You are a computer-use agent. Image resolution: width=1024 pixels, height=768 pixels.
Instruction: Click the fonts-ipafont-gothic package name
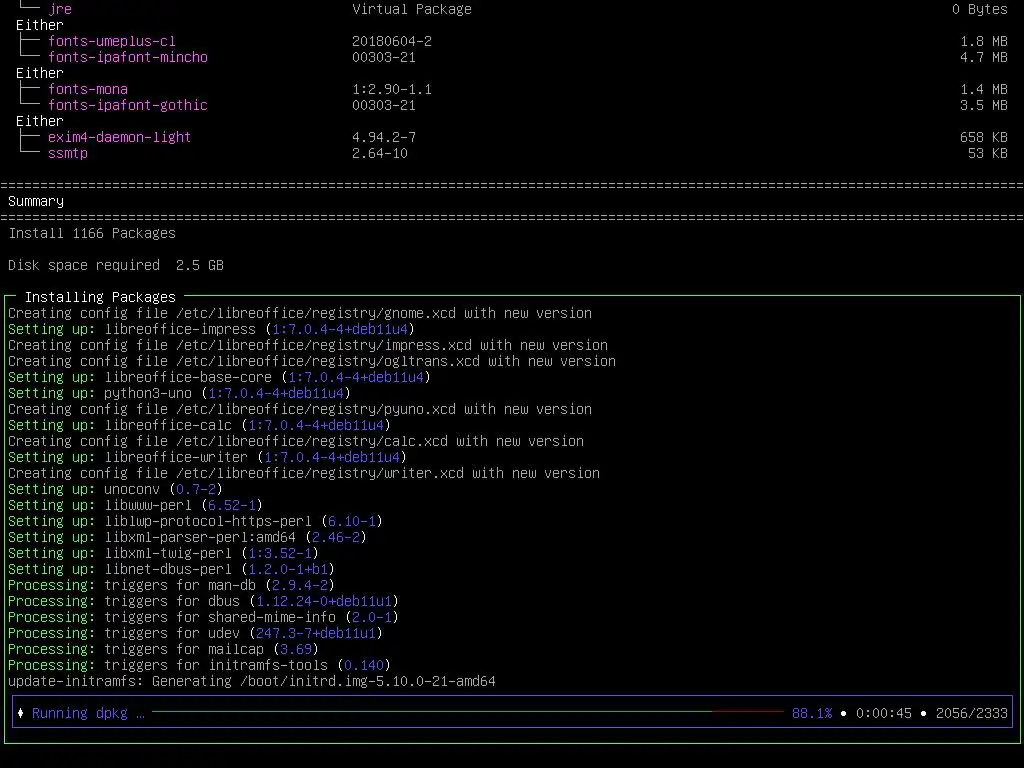[x=128, y=105]
